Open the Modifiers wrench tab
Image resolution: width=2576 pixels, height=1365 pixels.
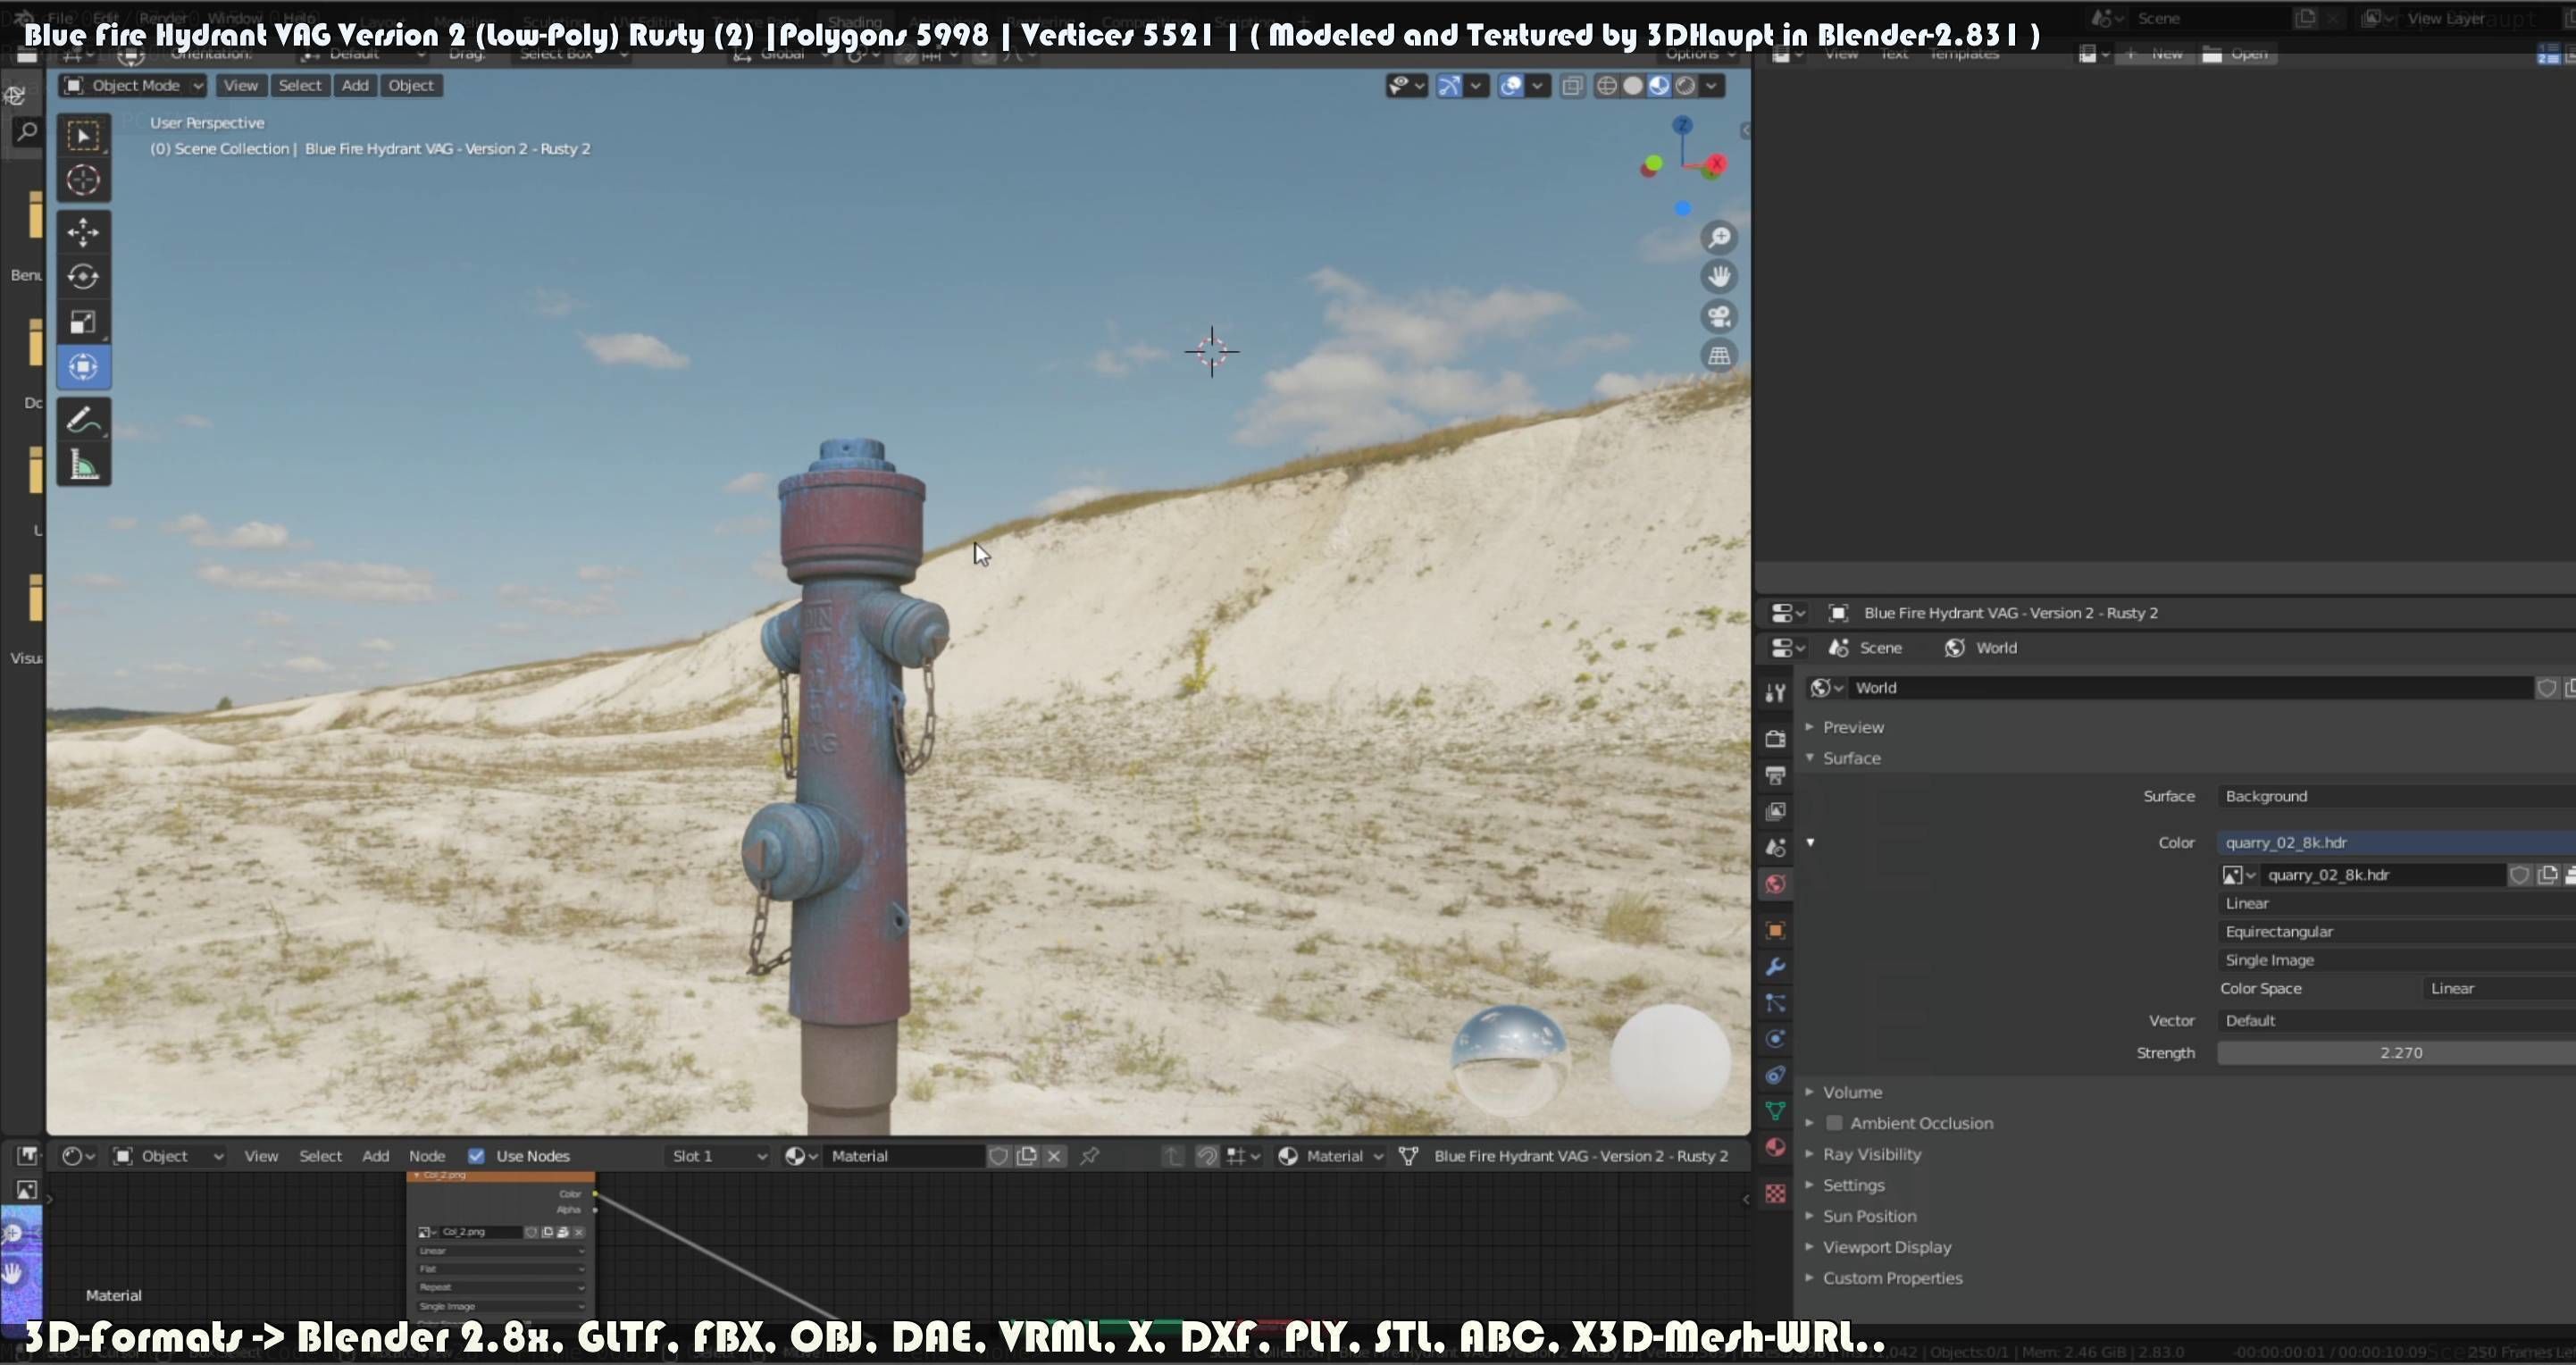(1775, 966)
